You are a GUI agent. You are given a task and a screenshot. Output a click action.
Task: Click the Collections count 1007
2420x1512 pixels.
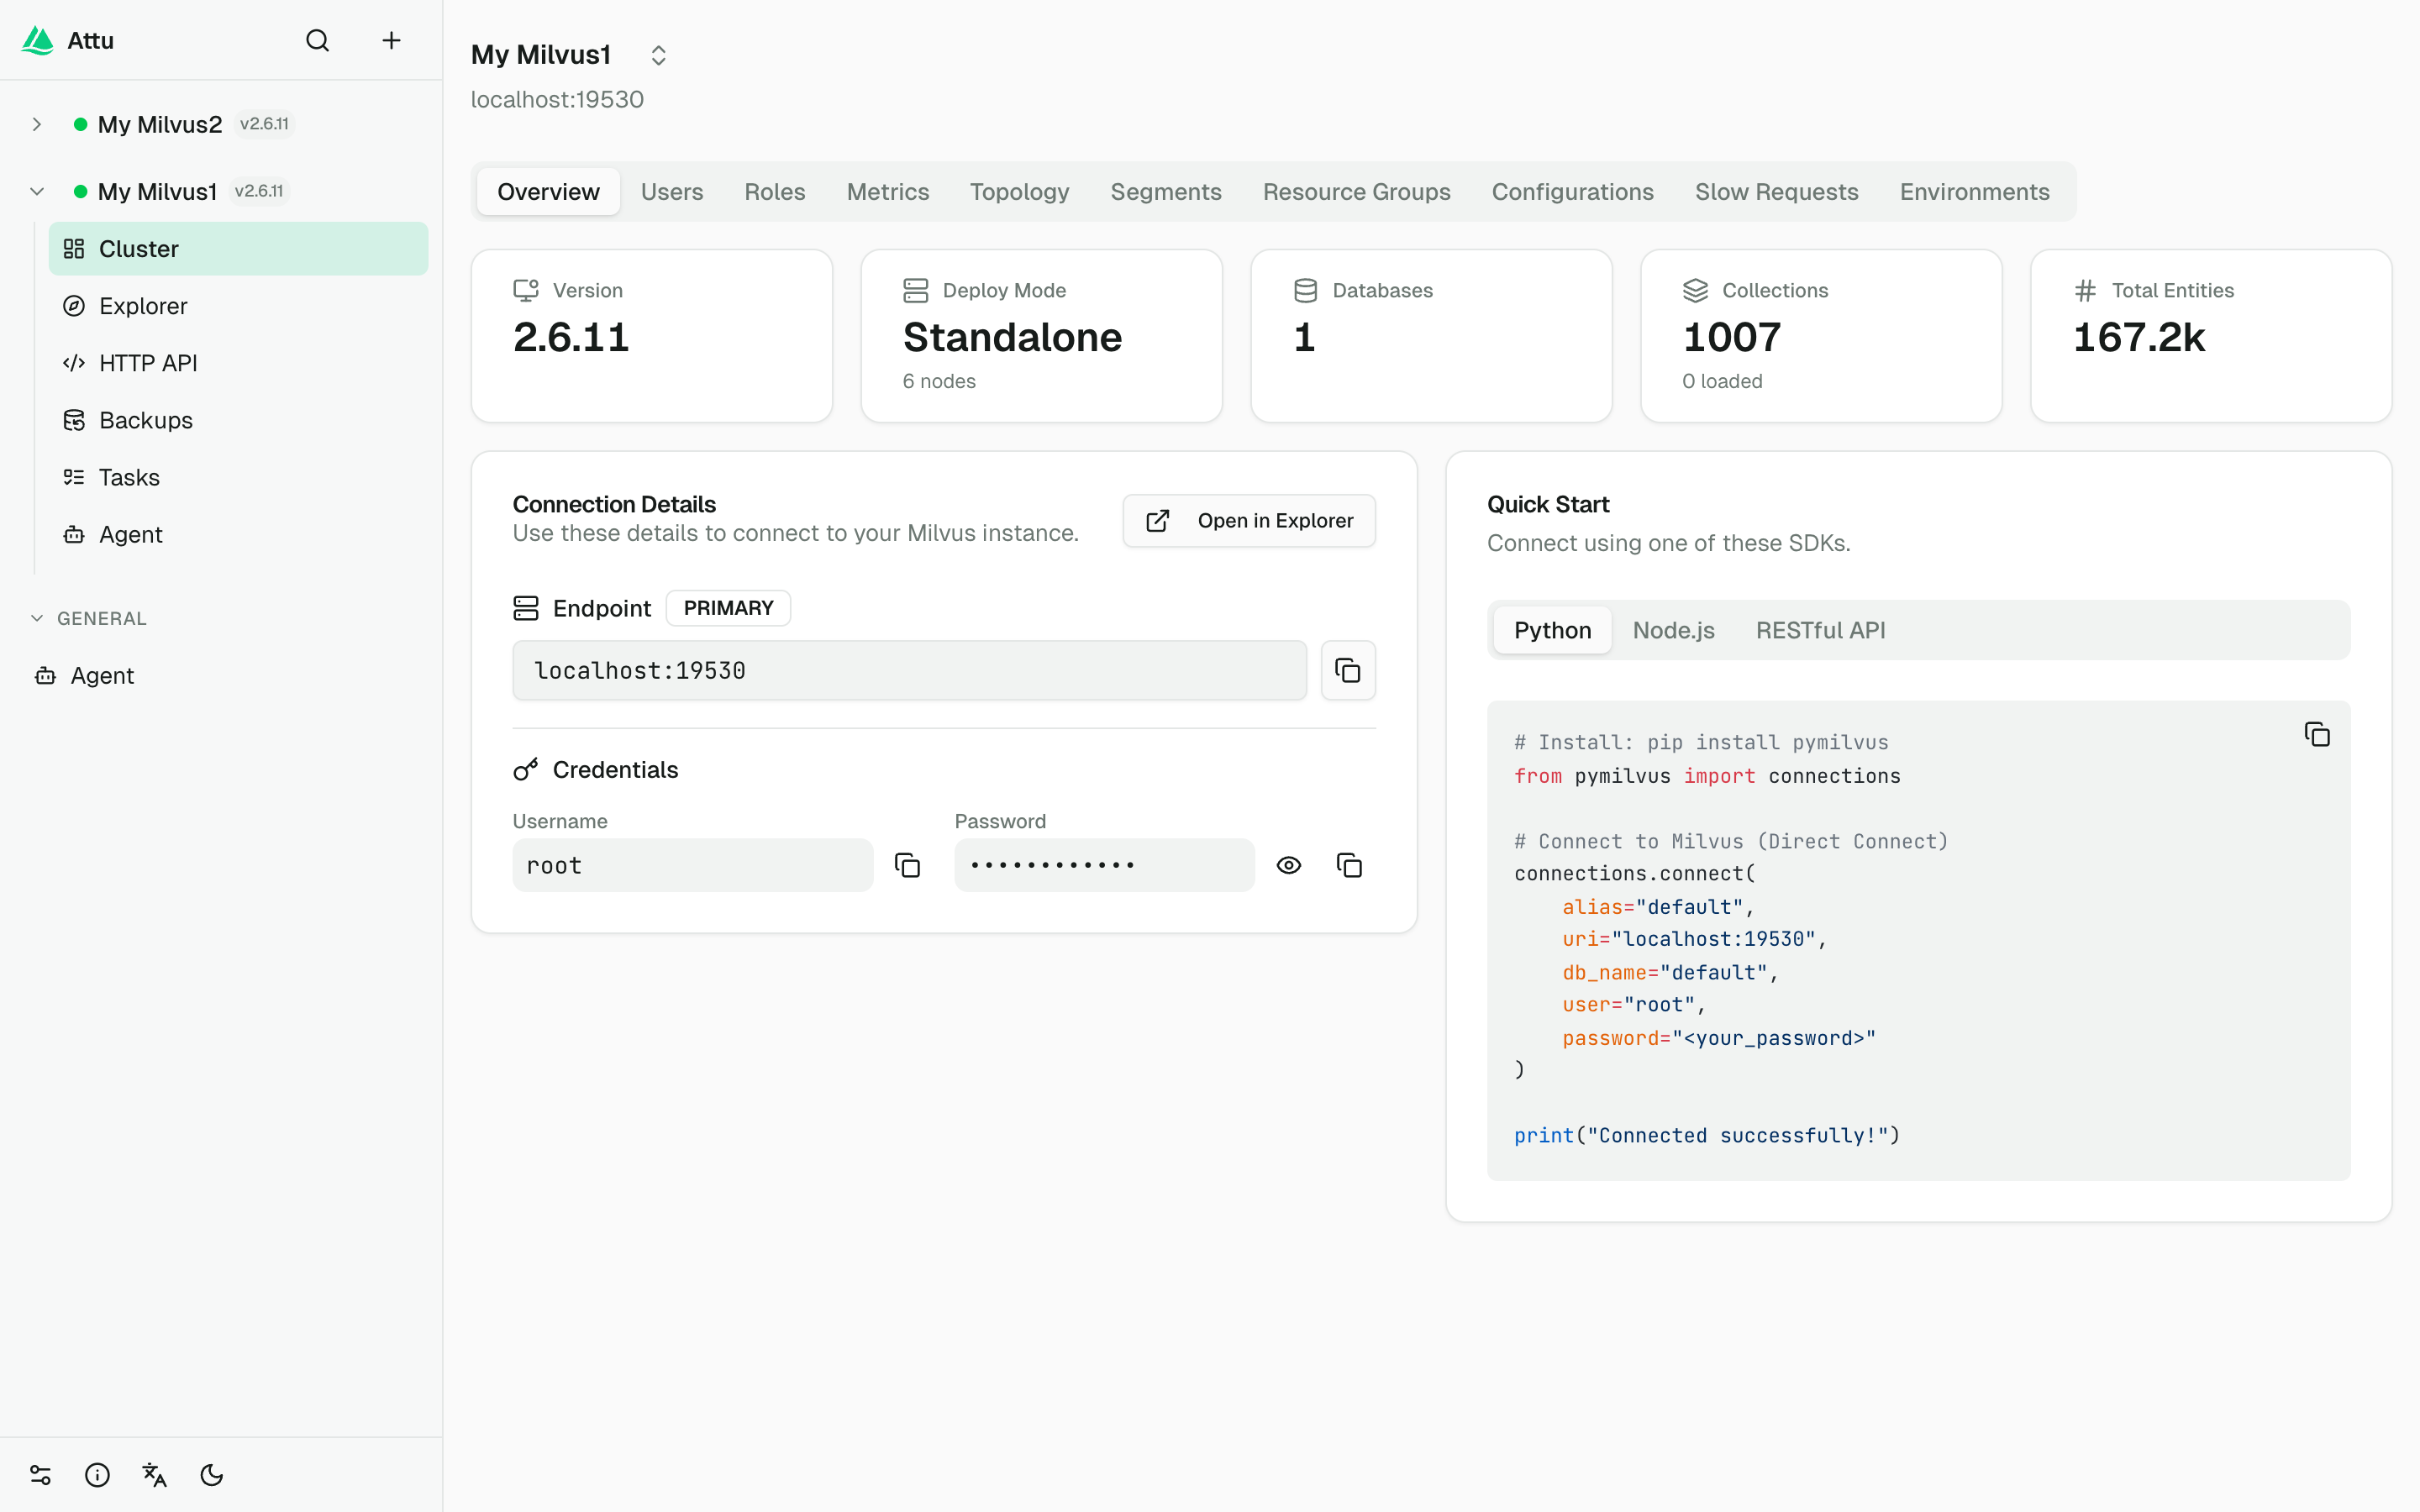click(x=1732, y=338)
